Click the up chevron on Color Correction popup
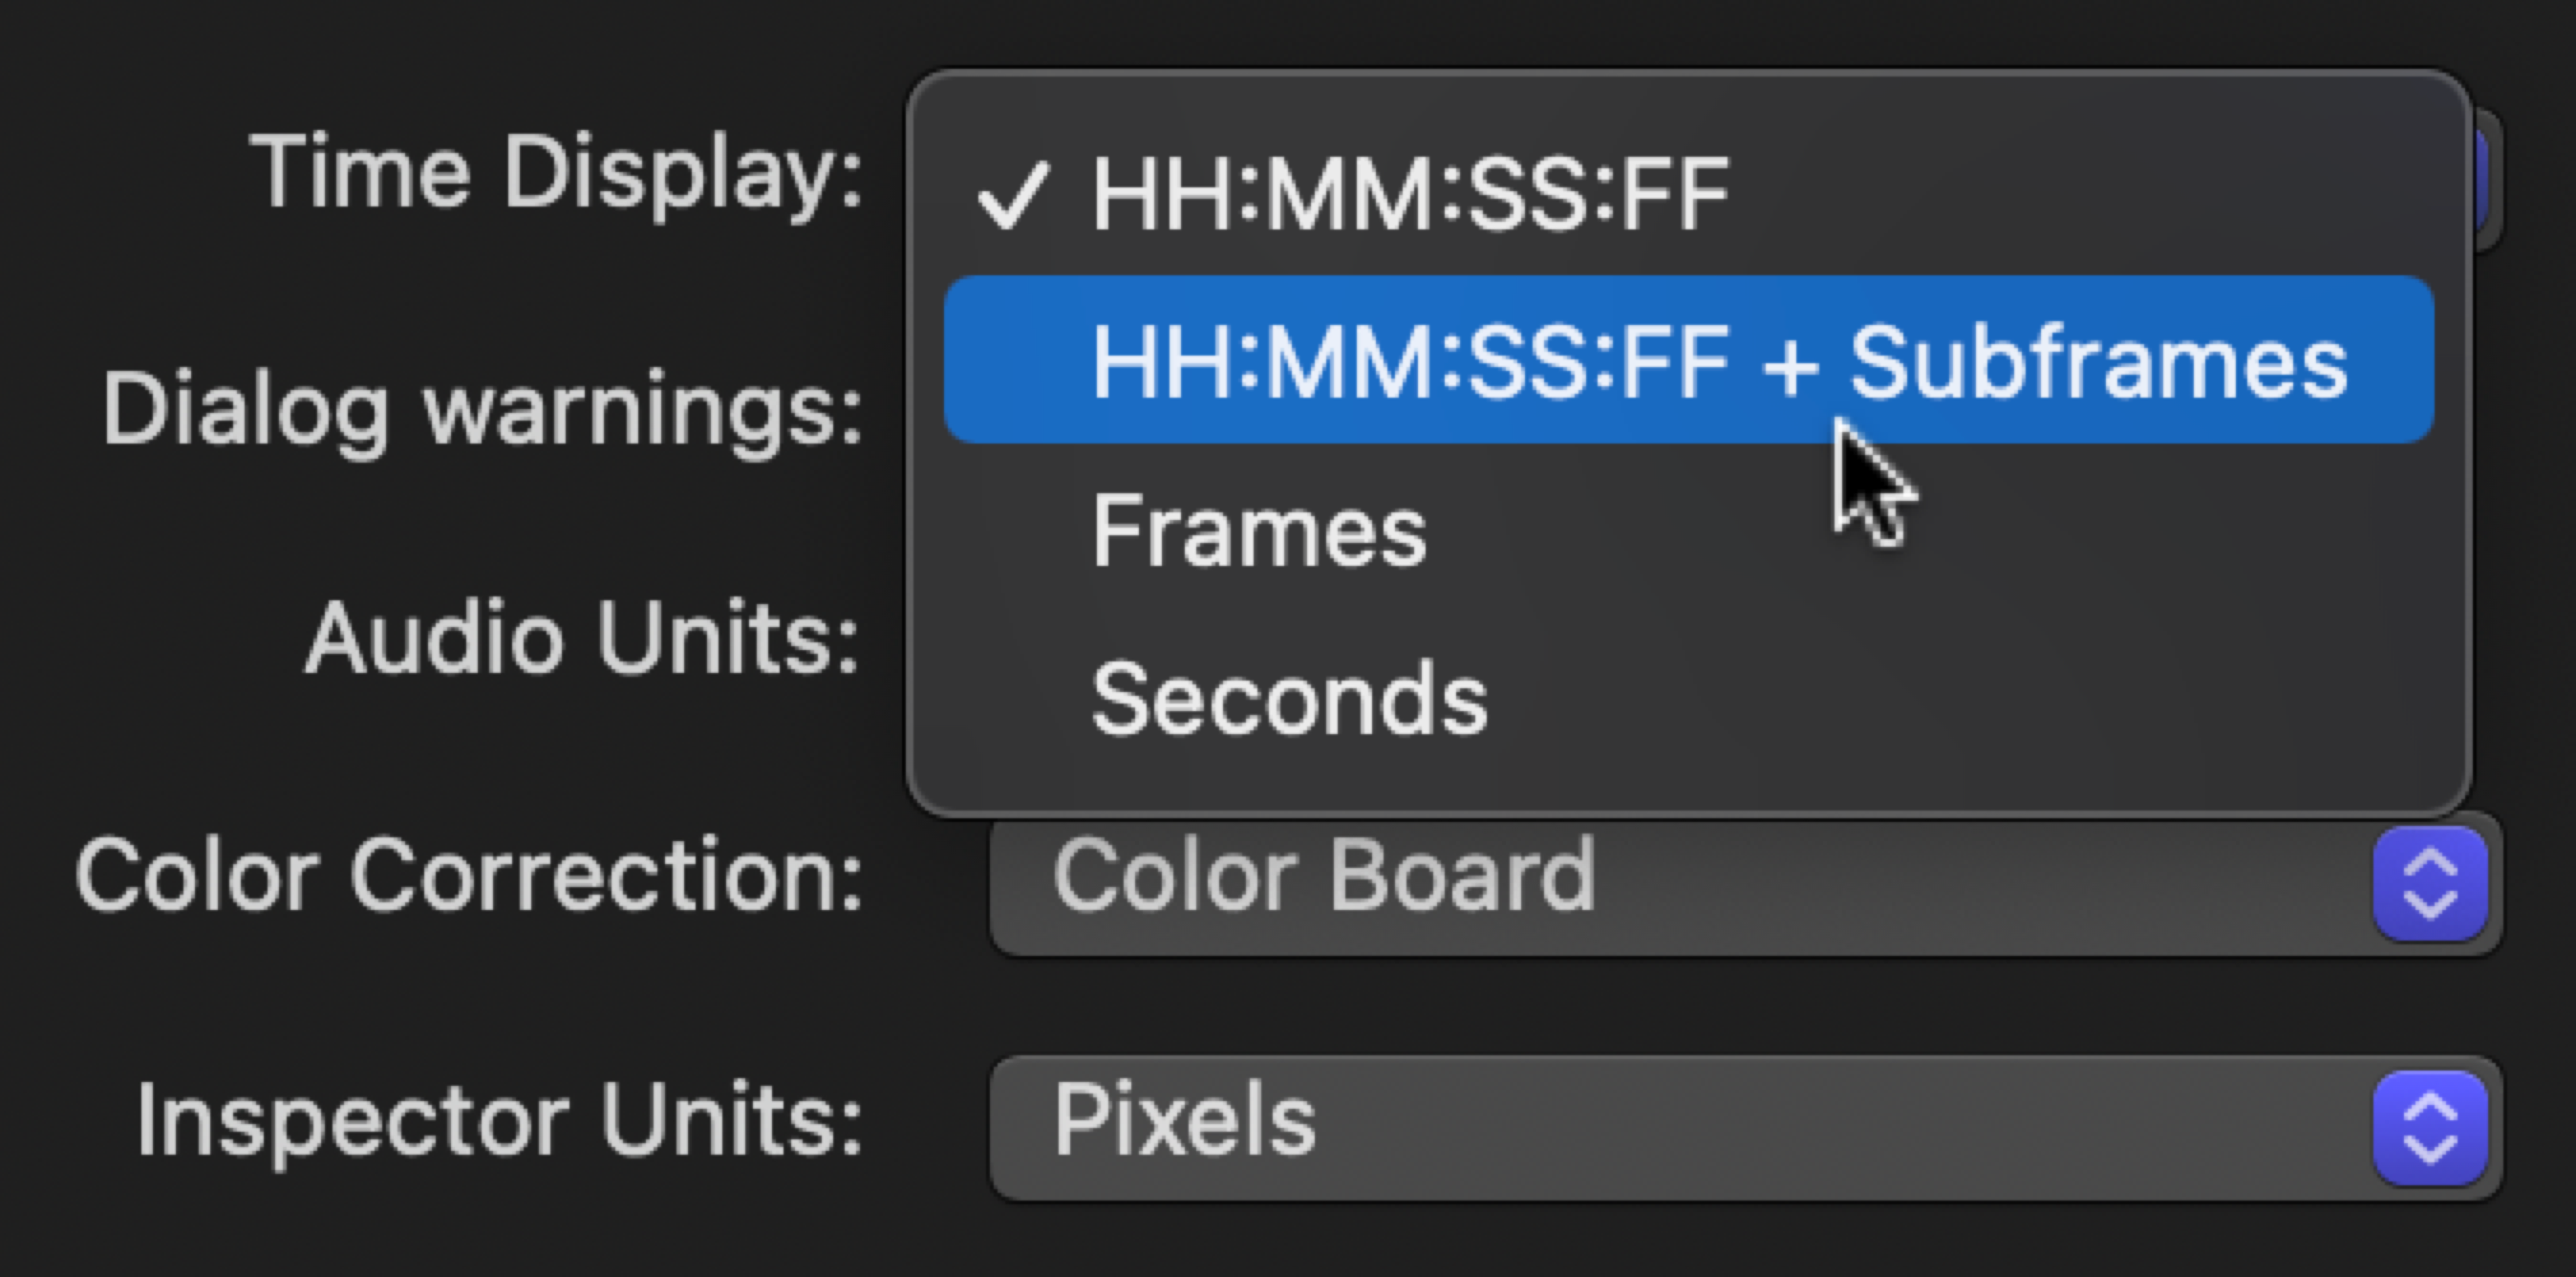 [x=2429, y=865]
